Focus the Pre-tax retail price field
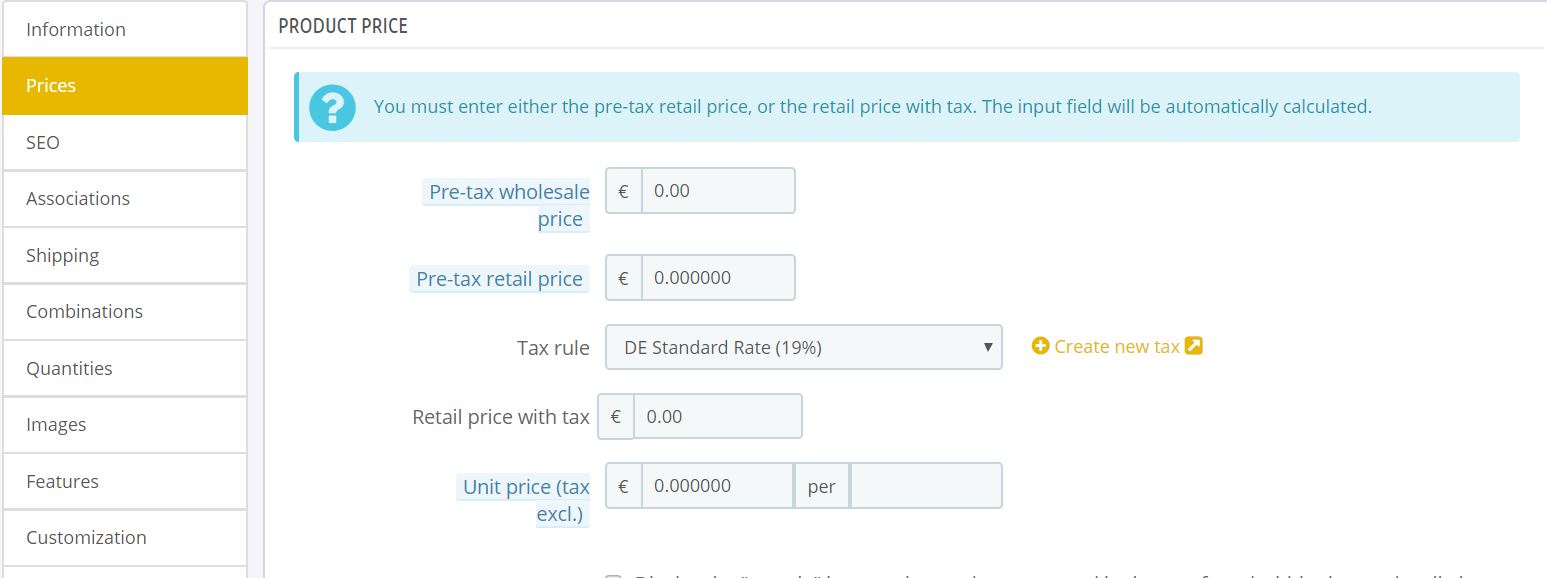 [x=717, y=277]
